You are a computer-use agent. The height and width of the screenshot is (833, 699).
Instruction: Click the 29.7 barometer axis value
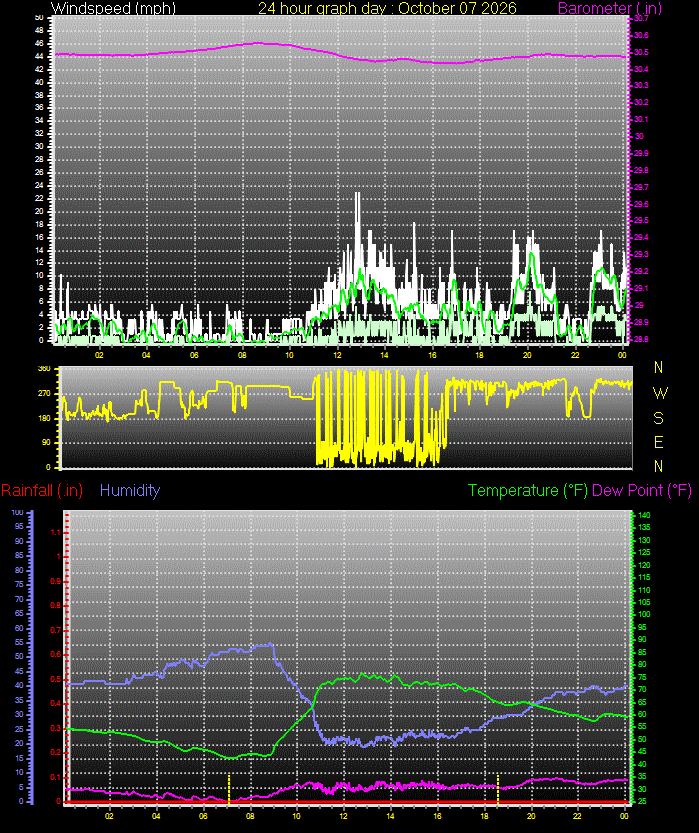(641, 187)
